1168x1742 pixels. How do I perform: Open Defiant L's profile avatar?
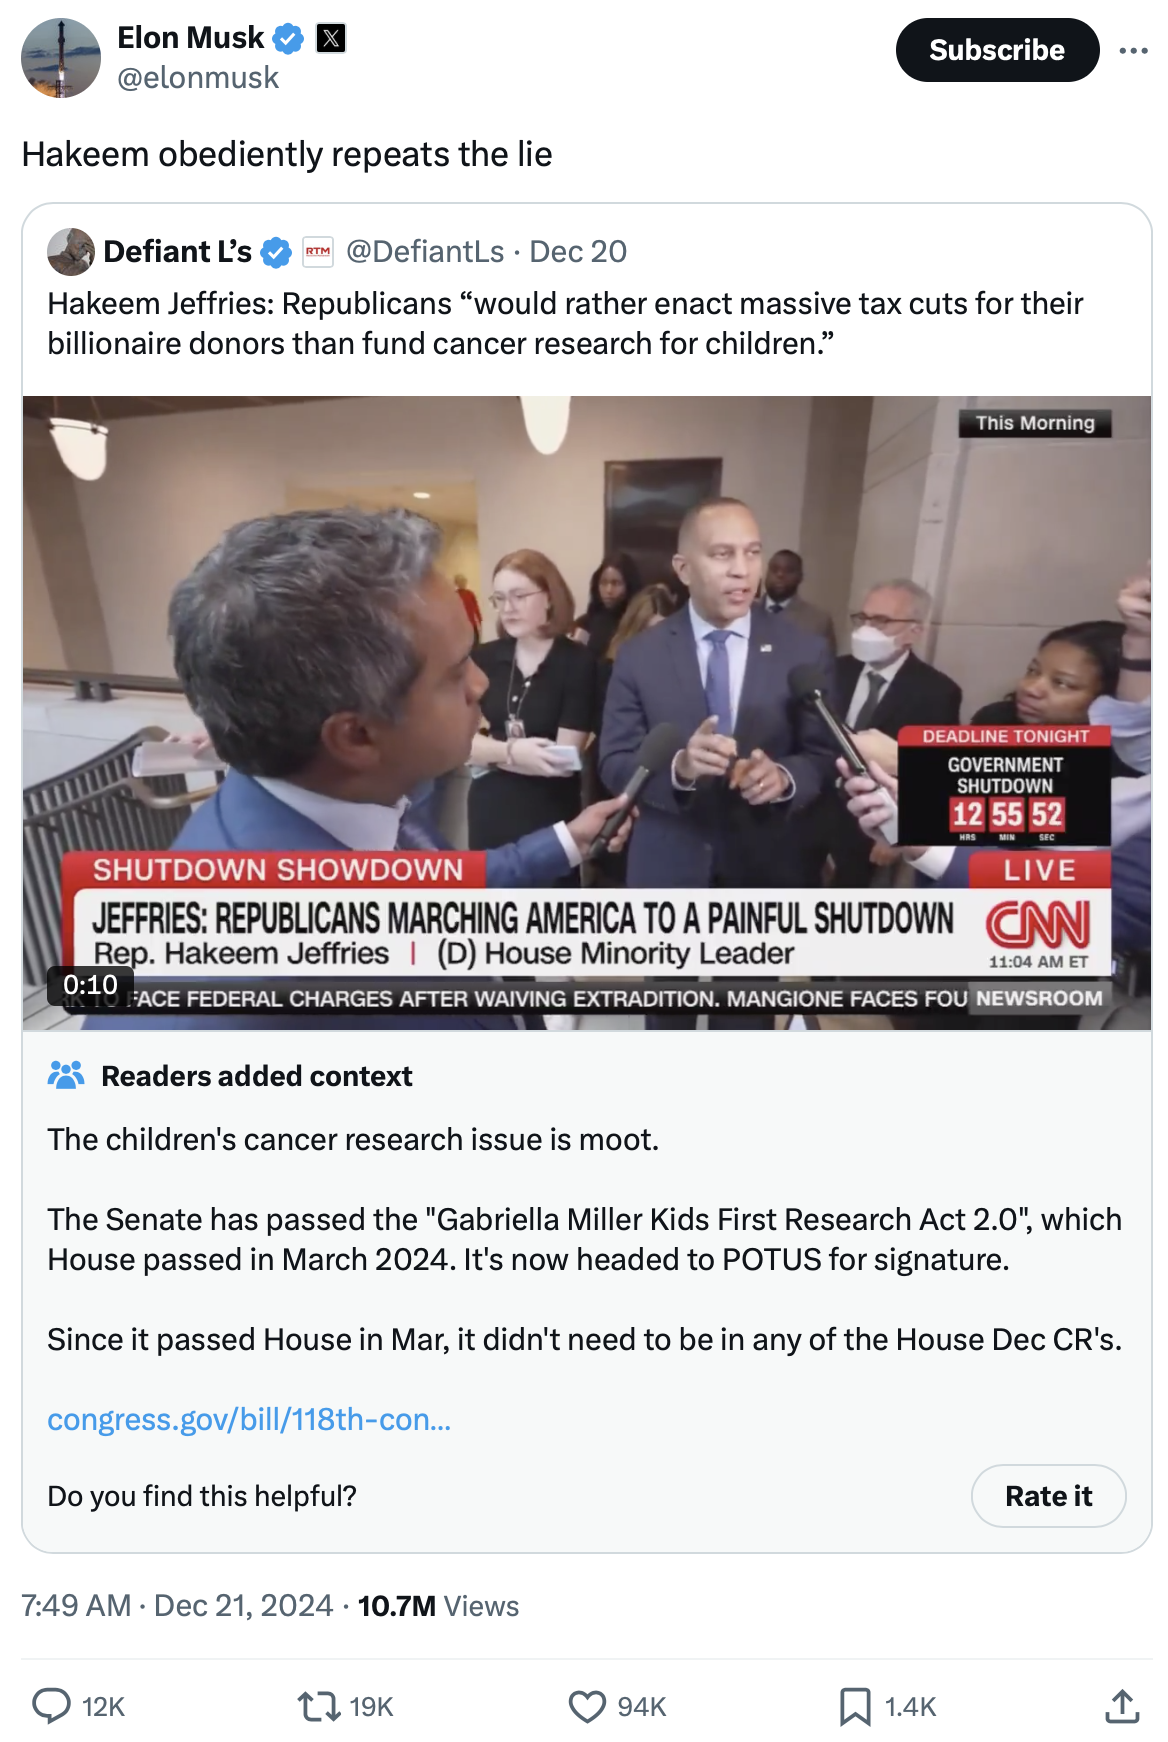[71, 251]
